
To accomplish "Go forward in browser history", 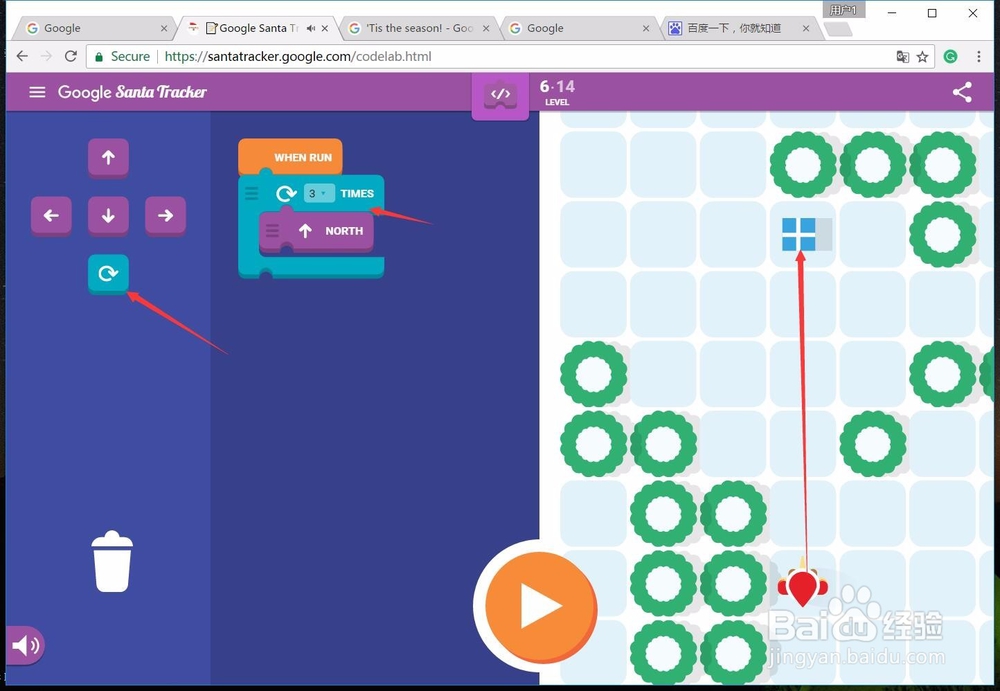I will [x=46, y=56].
